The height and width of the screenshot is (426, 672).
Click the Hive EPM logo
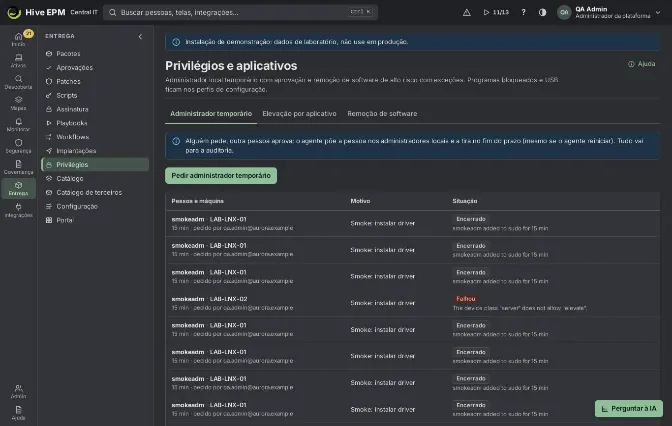coord(14,12)
